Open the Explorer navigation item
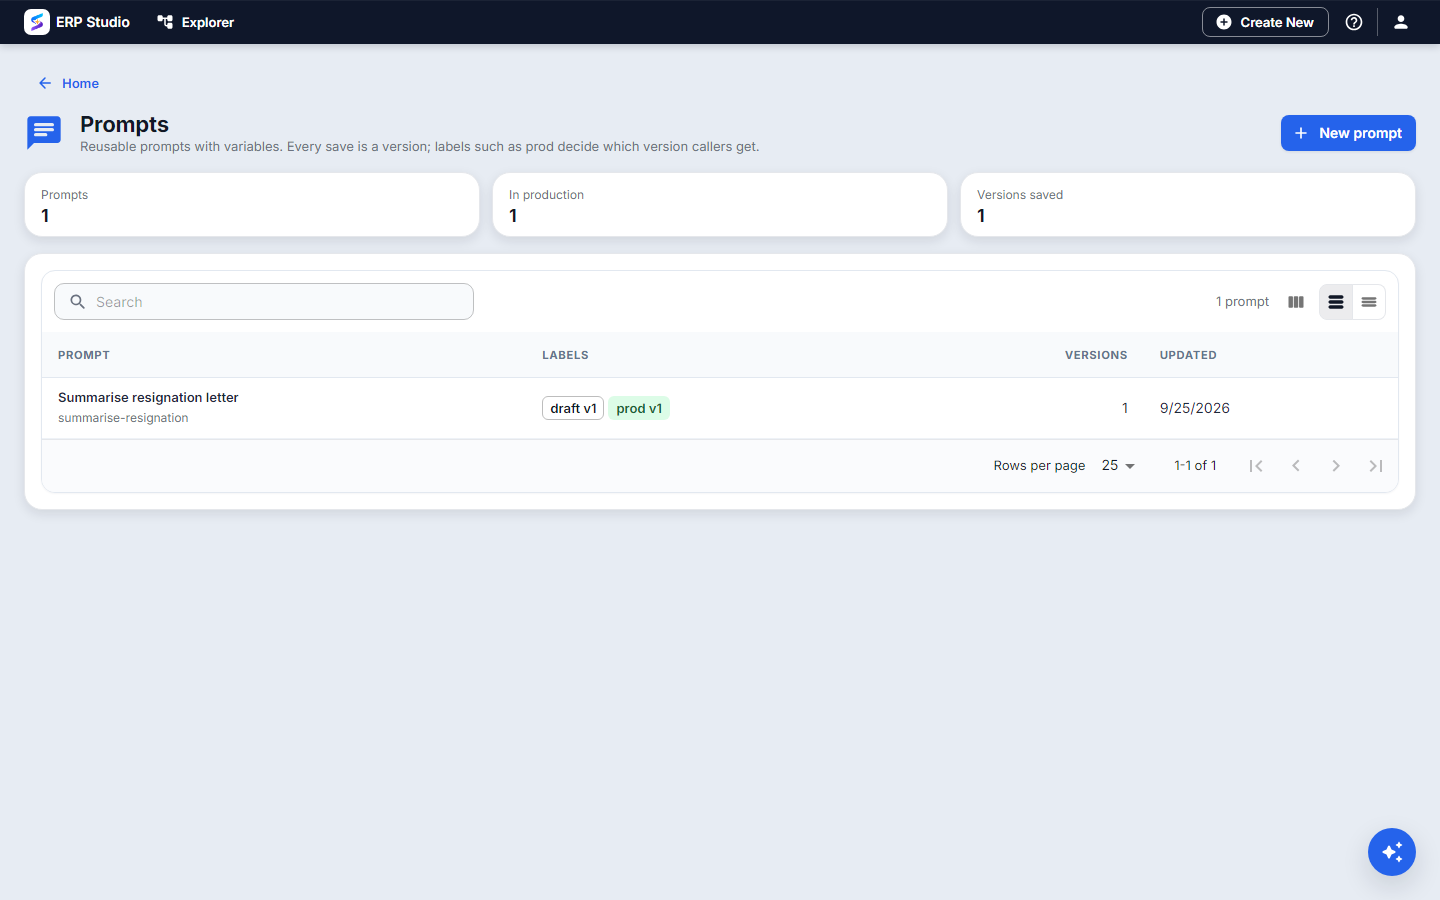The image size is (1440, 900). tap(196, 22)
